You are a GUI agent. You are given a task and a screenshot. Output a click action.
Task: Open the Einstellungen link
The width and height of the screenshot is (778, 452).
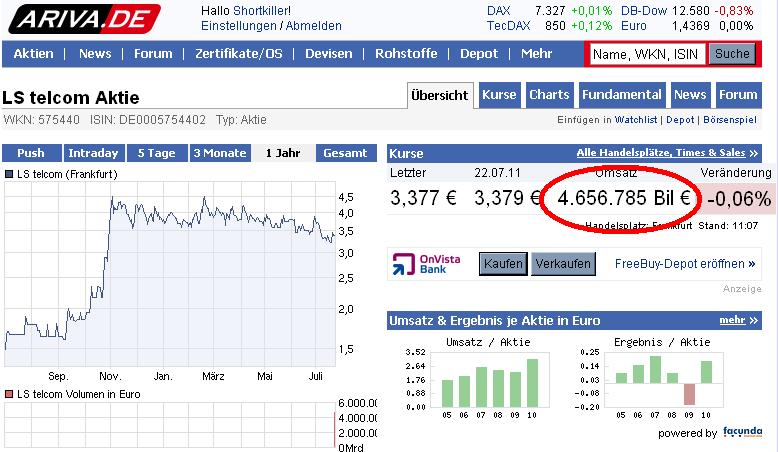pyautogui.click(x=238, y=26)
